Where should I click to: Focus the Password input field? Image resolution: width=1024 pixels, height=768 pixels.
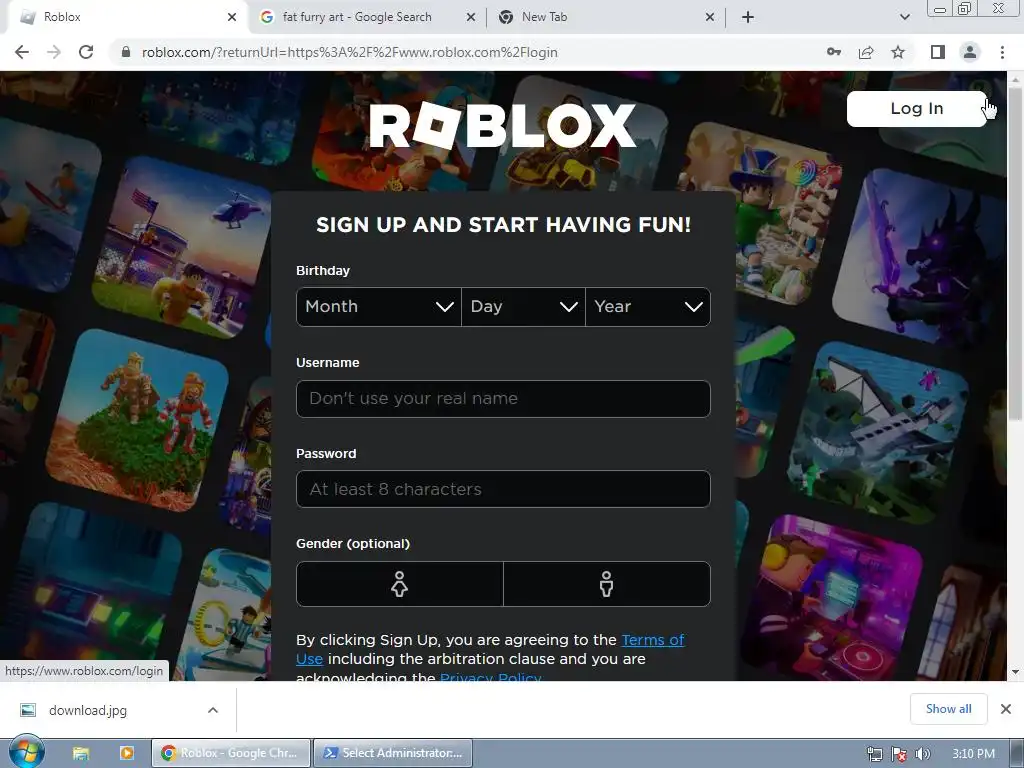click(x=503, y=489)
